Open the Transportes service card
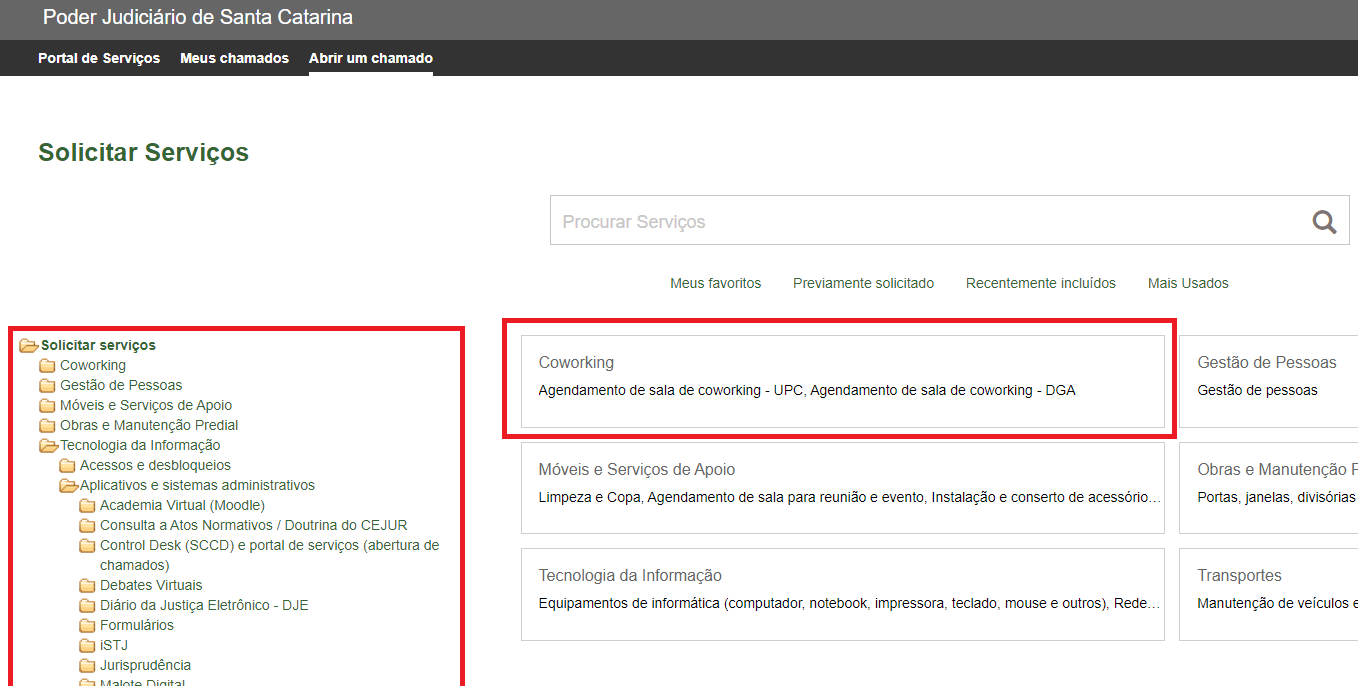This screenshot has width=1358, height=686. coord(1268,594)
